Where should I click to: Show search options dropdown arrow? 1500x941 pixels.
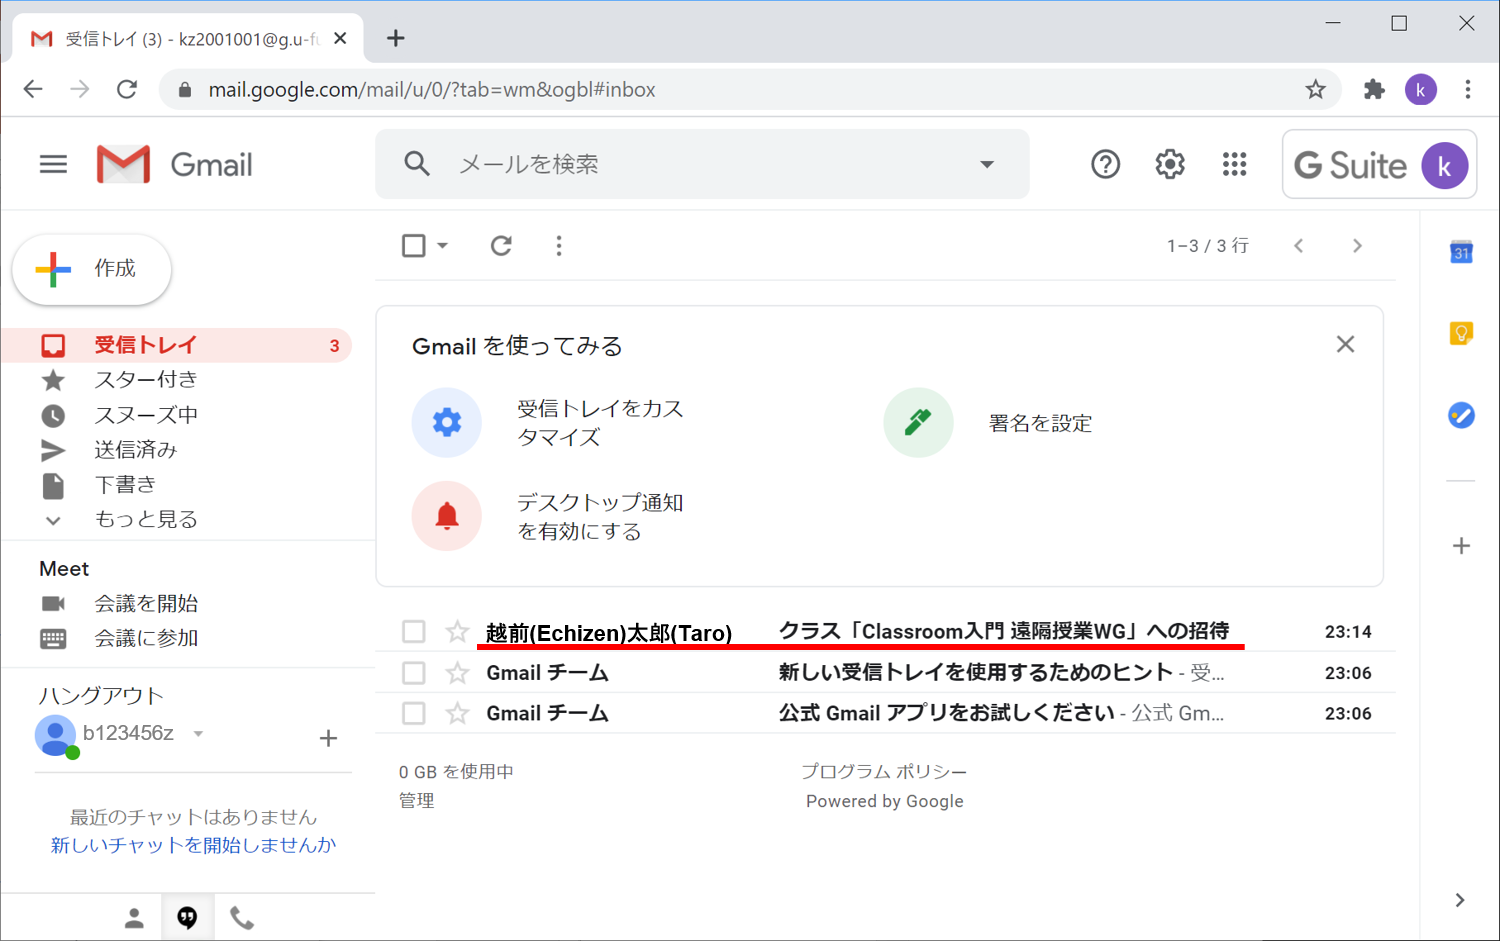point(987,164)
